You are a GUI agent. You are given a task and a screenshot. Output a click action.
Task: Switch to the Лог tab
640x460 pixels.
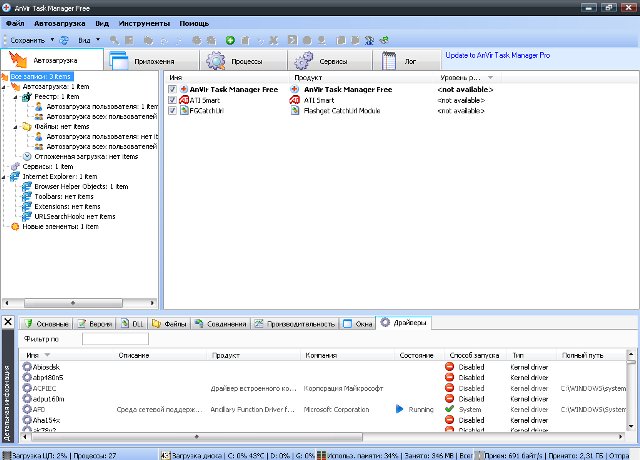[407, 60]
